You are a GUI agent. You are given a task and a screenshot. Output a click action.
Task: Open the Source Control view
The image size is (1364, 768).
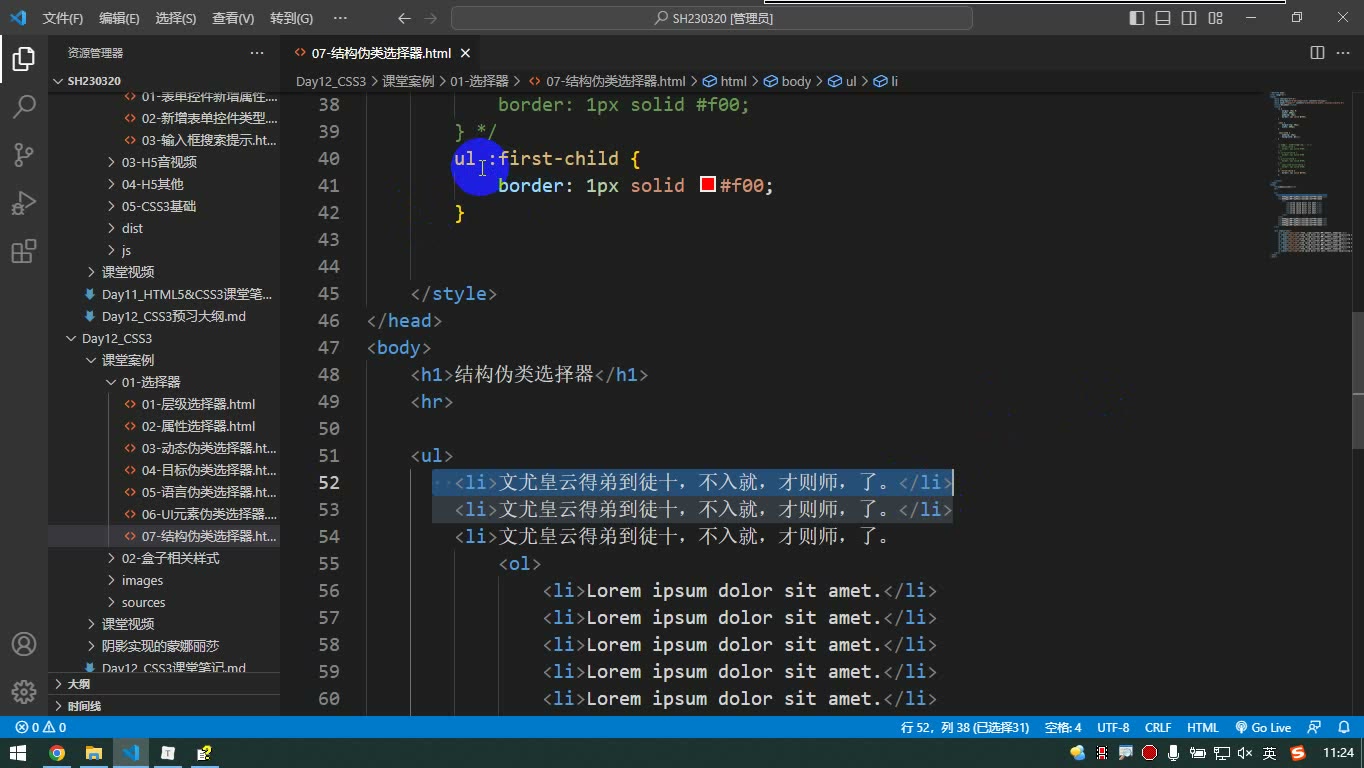(x=24, y=154)
